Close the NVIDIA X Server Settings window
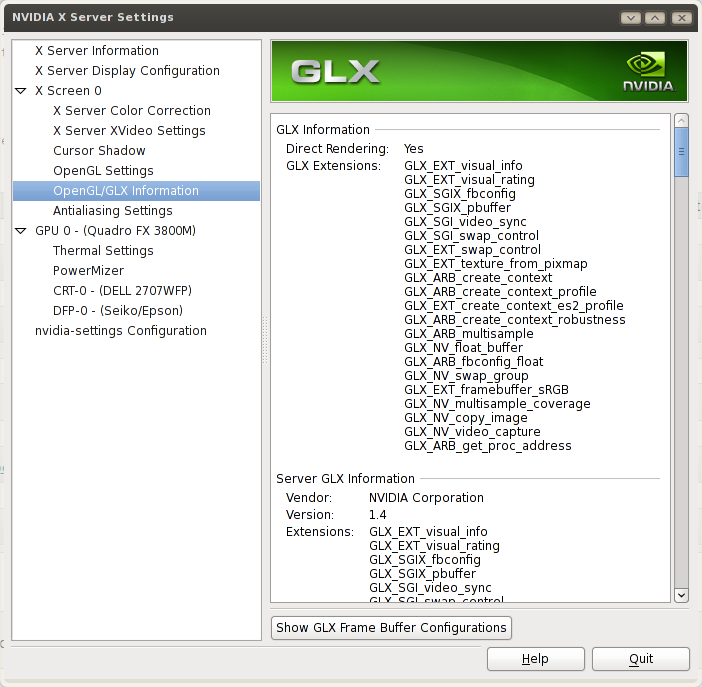702x687 pixels. coord(681,18)
